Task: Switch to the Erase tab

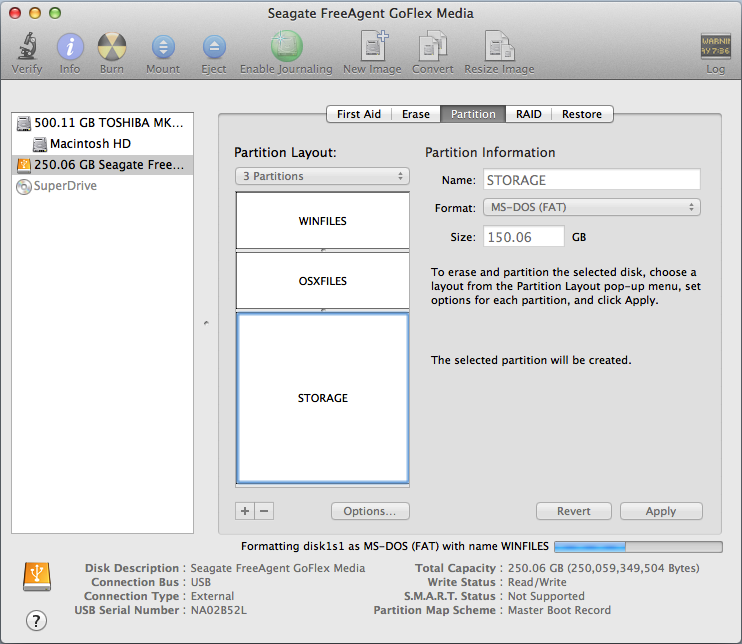Action: pos(416,114)
